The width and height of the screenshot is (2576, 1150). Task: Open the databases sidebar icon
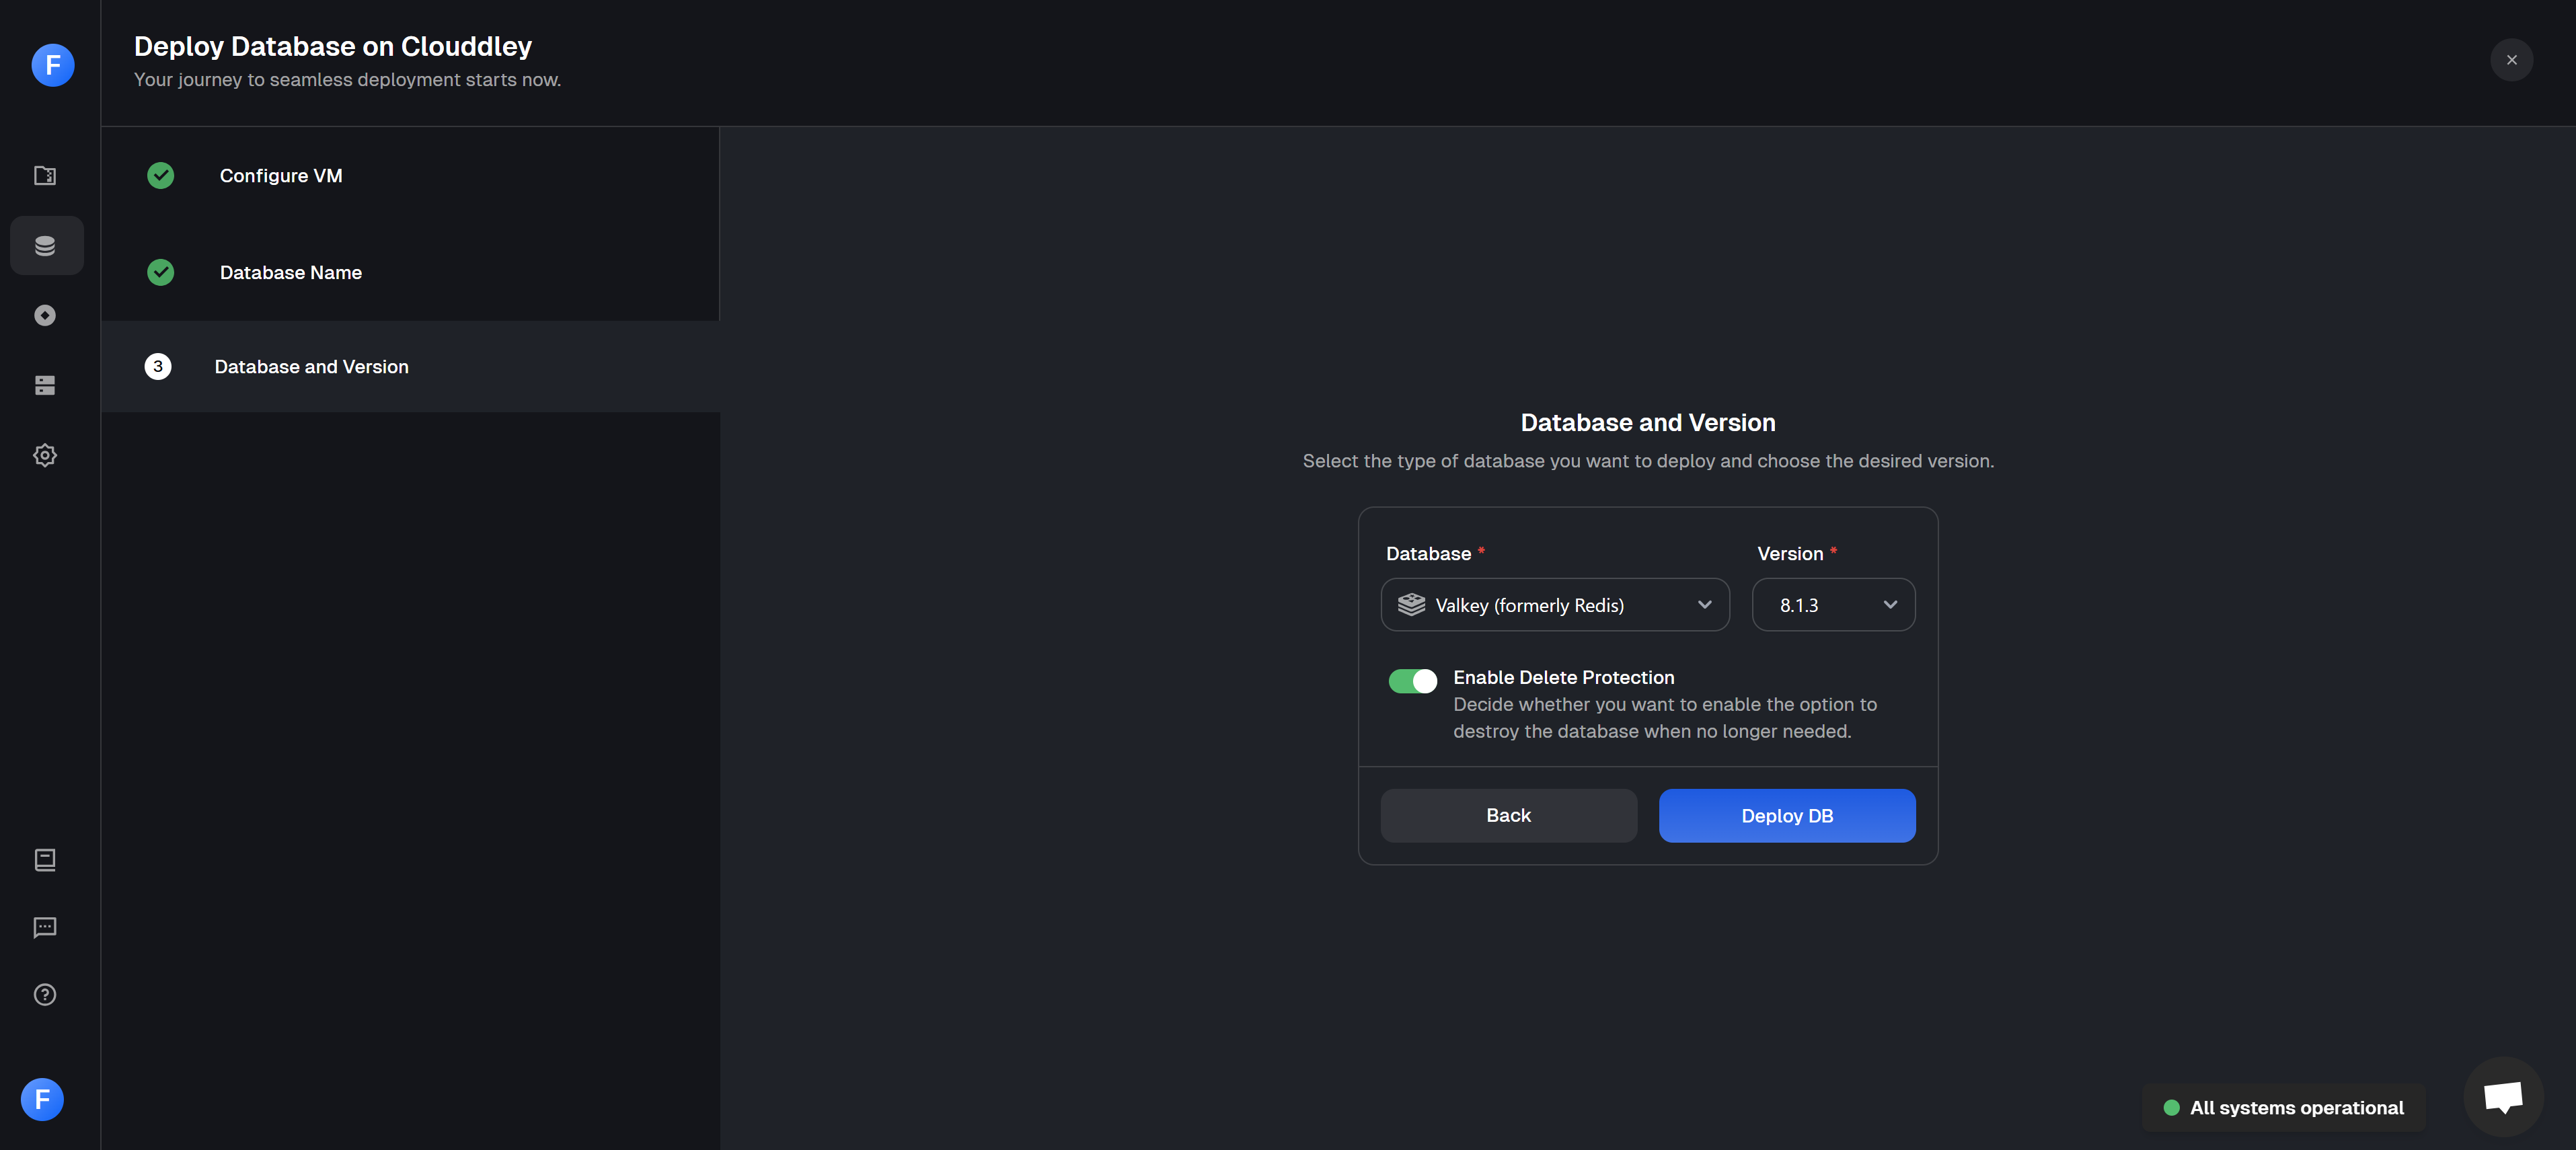45,246
